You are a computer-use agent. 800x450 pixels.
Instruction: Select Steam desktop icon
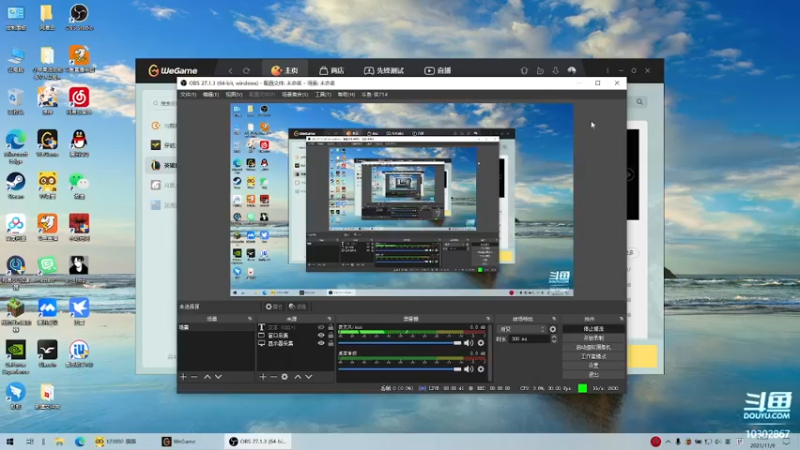(15, 186)
